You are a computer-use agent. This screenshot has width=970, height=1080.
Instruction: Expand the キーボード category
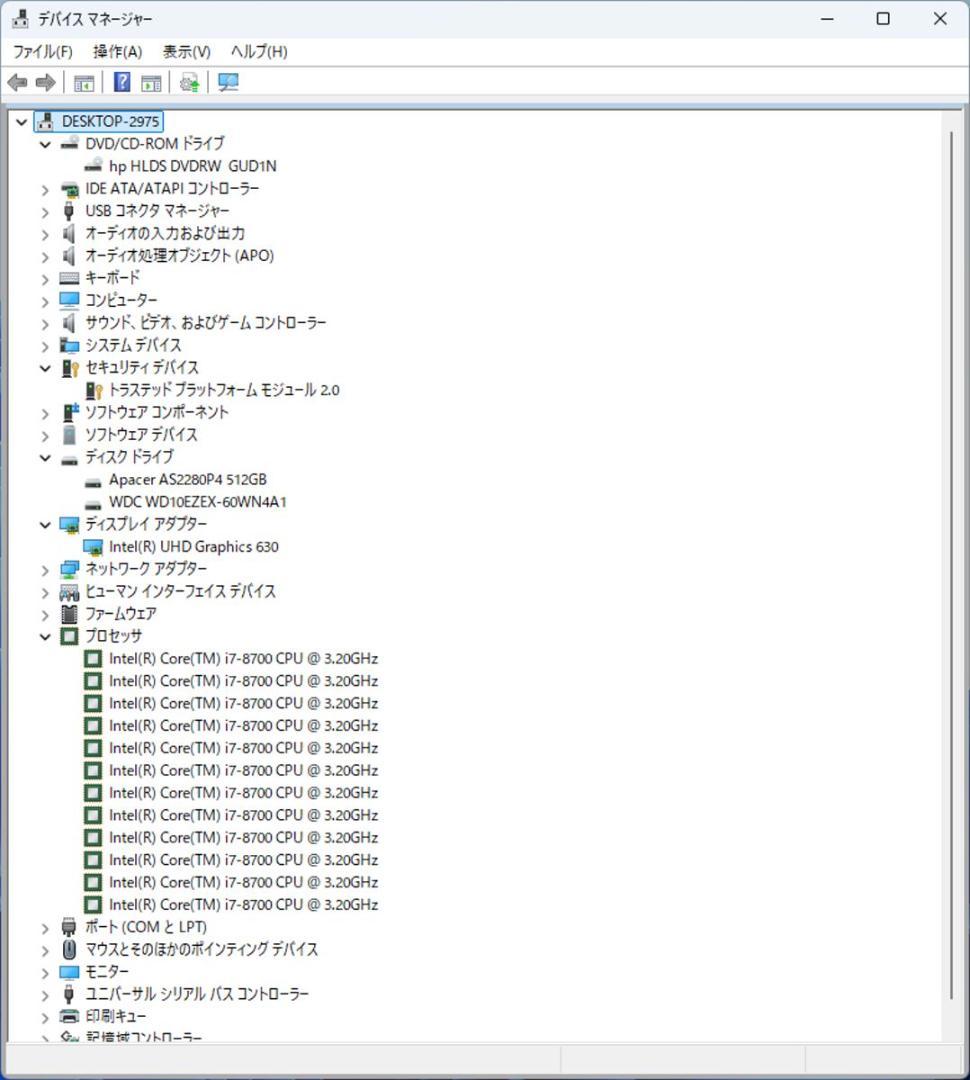[45, 277]
